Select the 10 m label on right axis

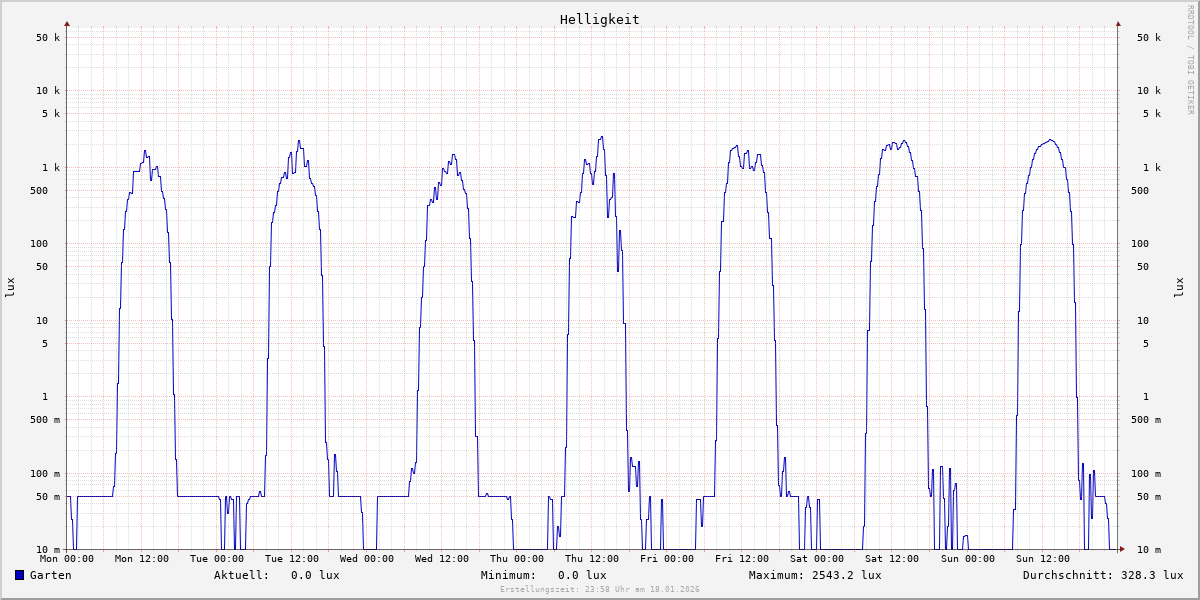(1149, 550)
